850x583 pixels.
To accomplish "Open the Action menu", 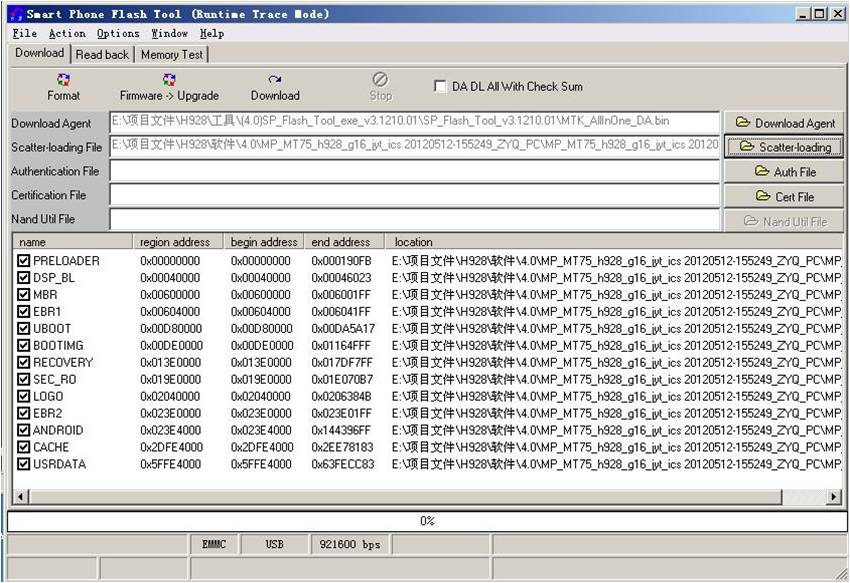I will pos(67,34).
